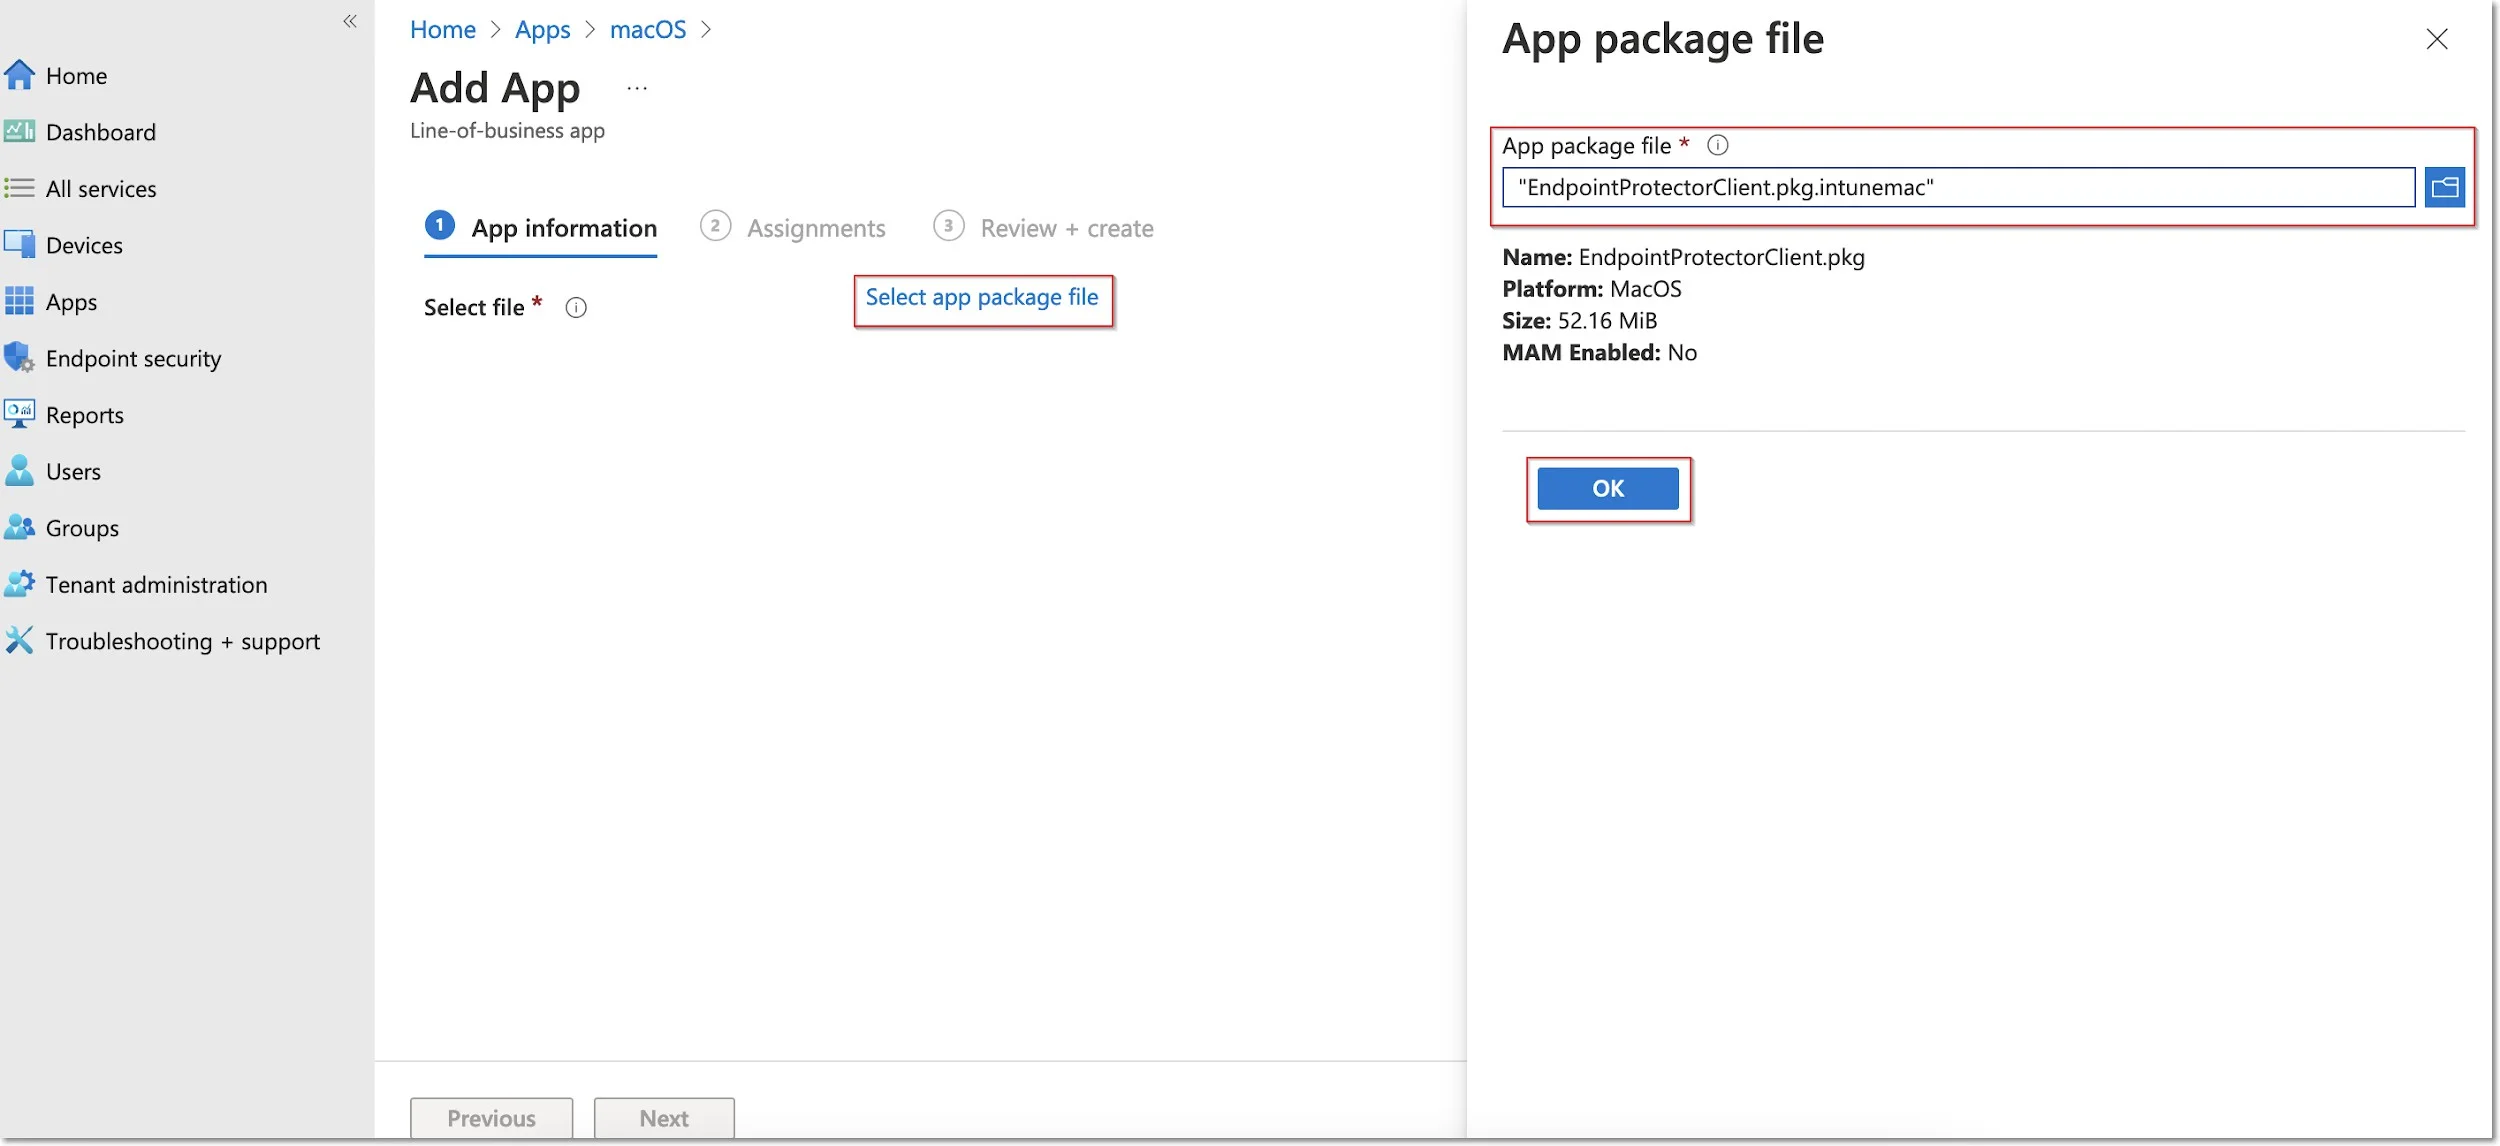Open the Reports section
This screenshot has height=1146, width=2500.
click(x=84, y=414)
